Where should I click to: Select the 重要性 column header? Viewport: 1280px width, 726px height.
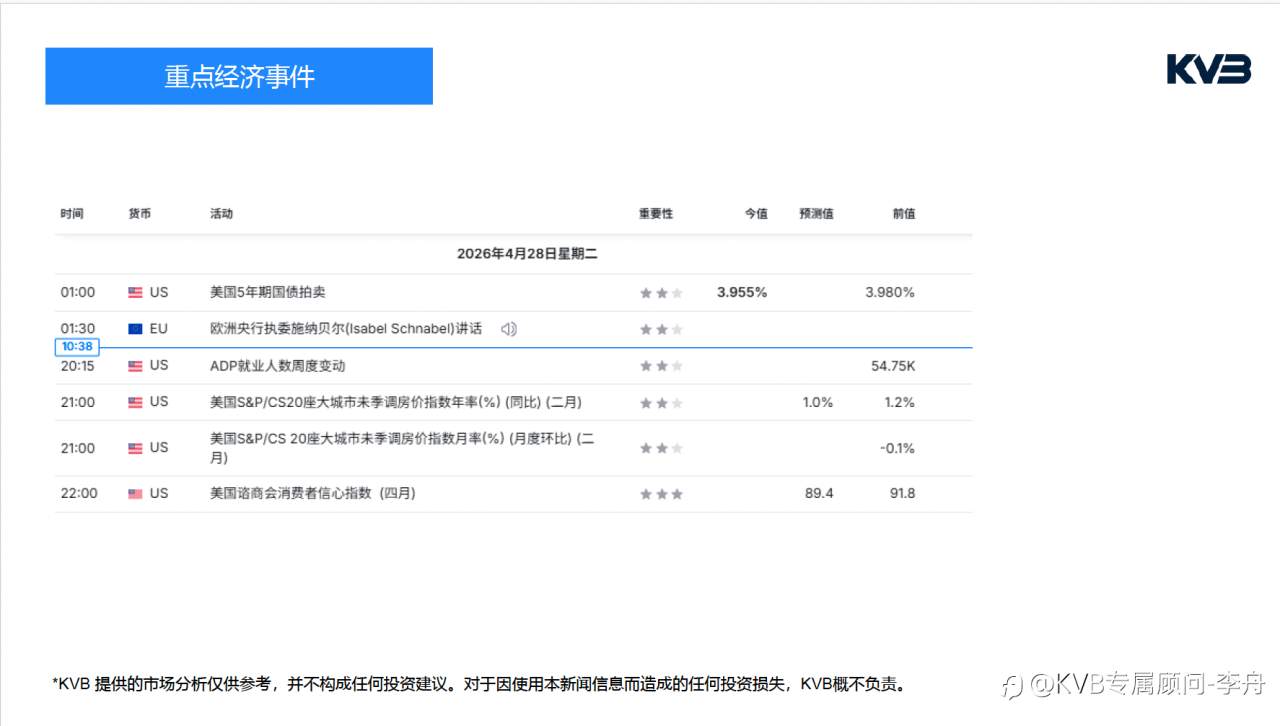[x=655, y=213]
